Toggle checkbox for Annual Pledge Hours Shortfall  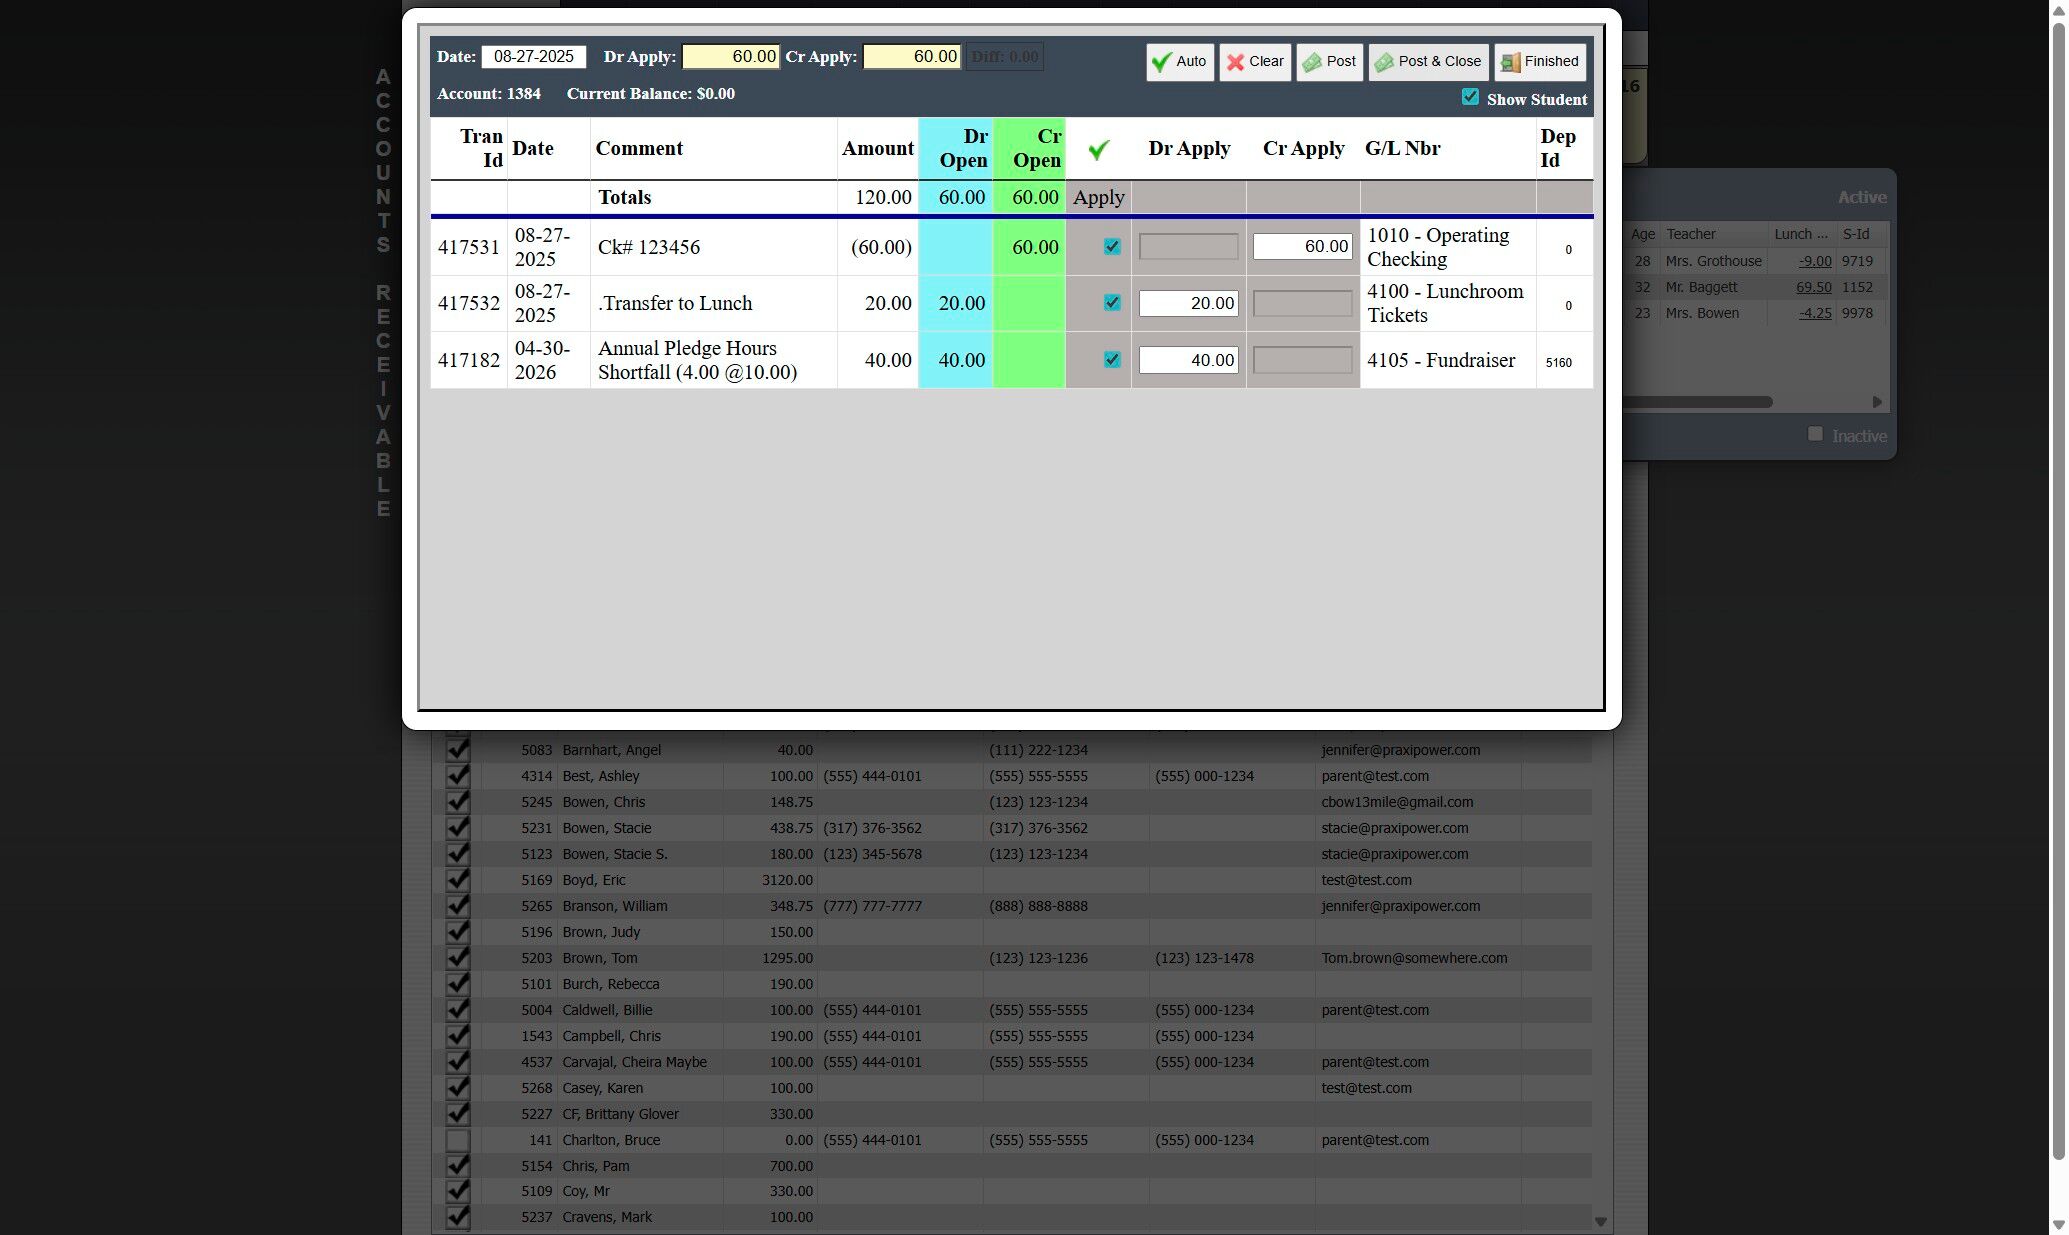coord(1111,360)
